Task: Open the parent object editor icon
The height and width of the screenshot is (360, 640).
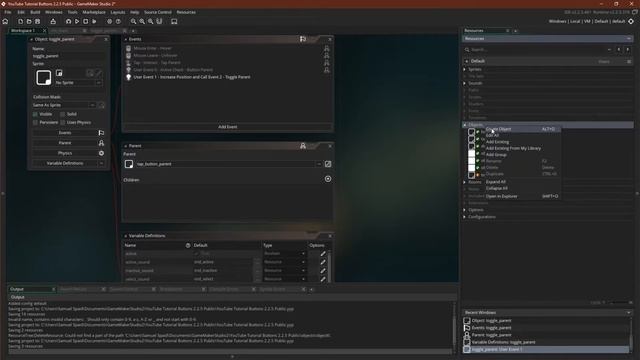Action: pos(328,164)
